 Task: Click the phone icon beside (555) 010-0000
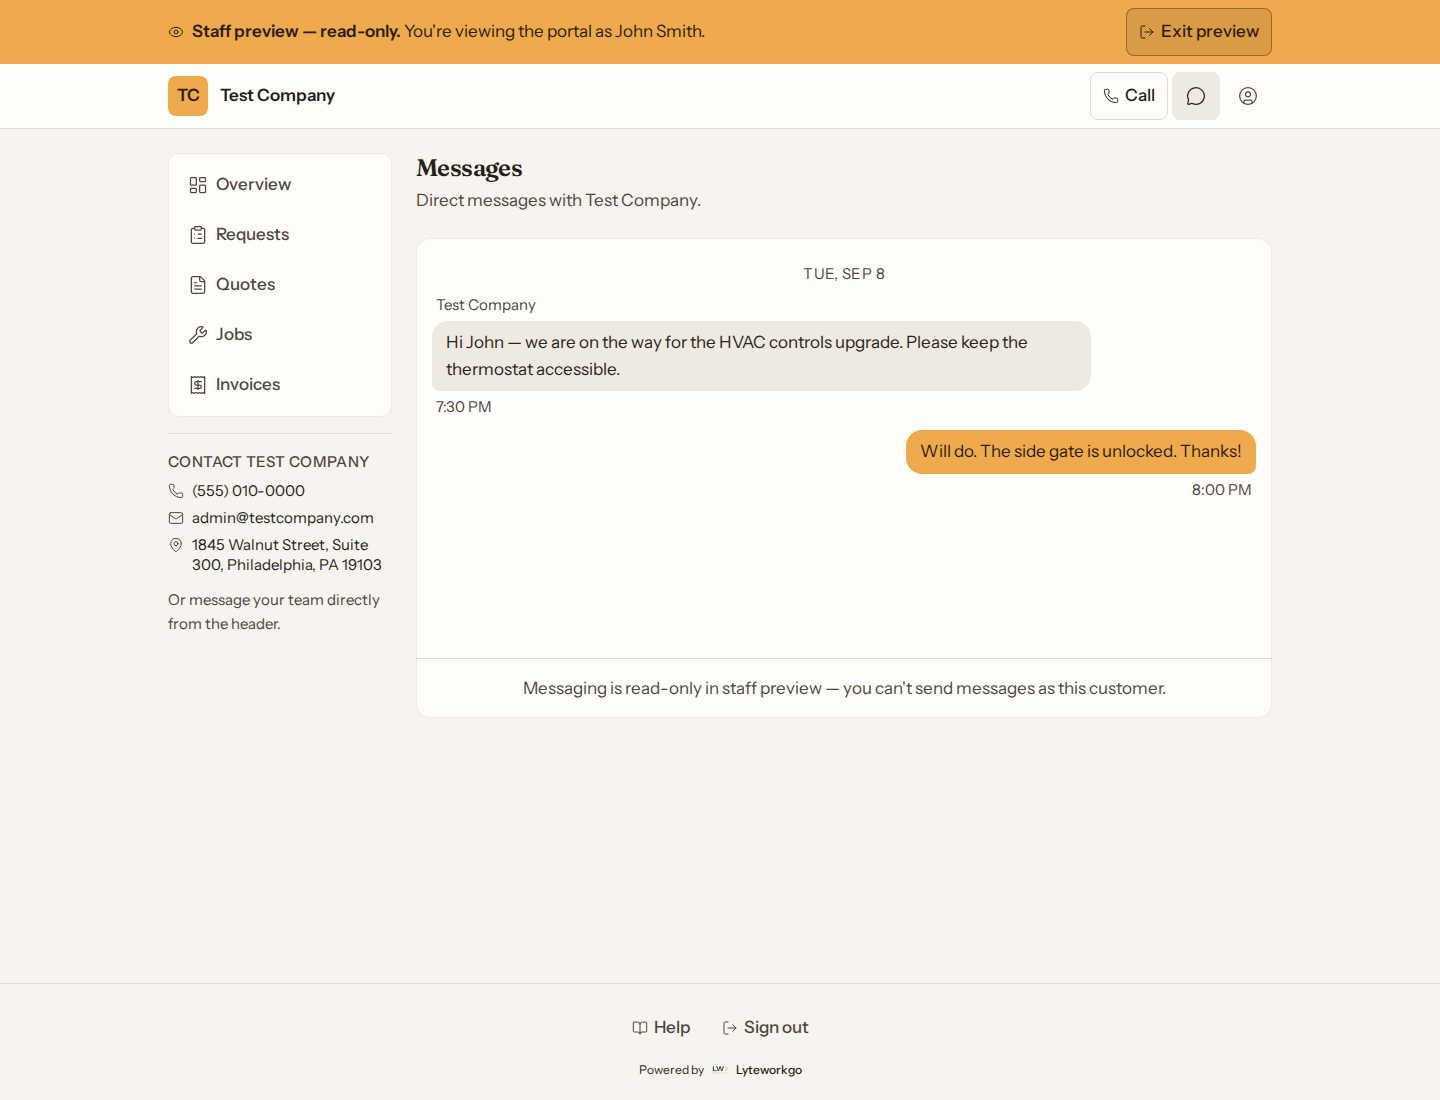pos(176,491)
